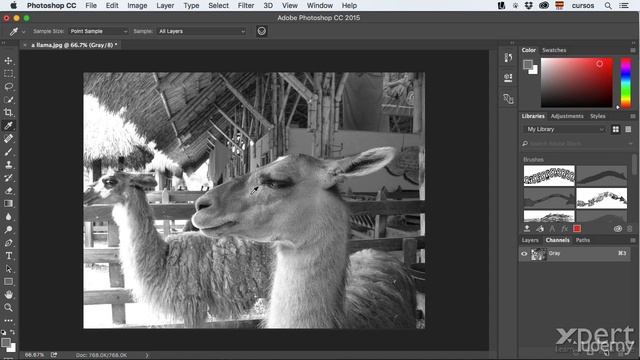Open the tool preset picker arrow
The height and width of the screenshot is (360, 640).
pos(24,31)
